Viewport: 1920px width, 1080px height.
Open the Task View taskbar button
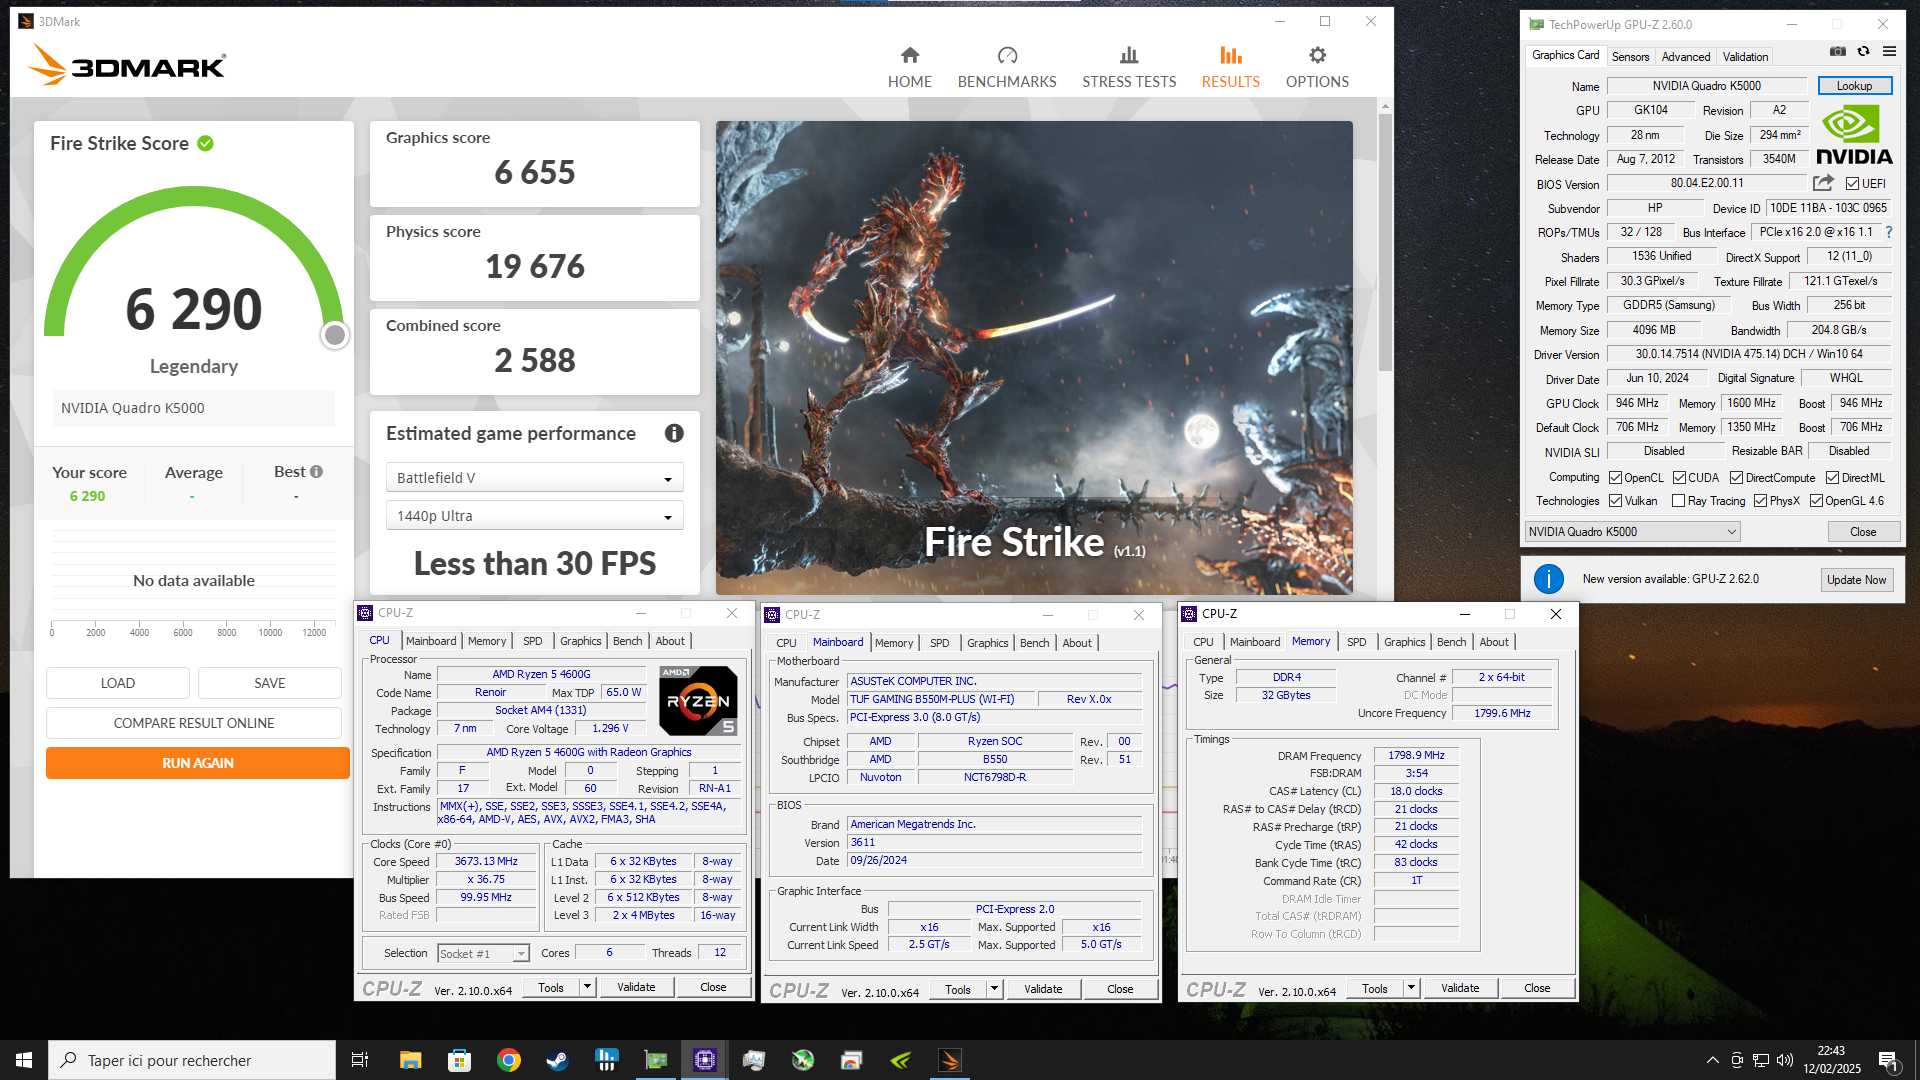360,1060
